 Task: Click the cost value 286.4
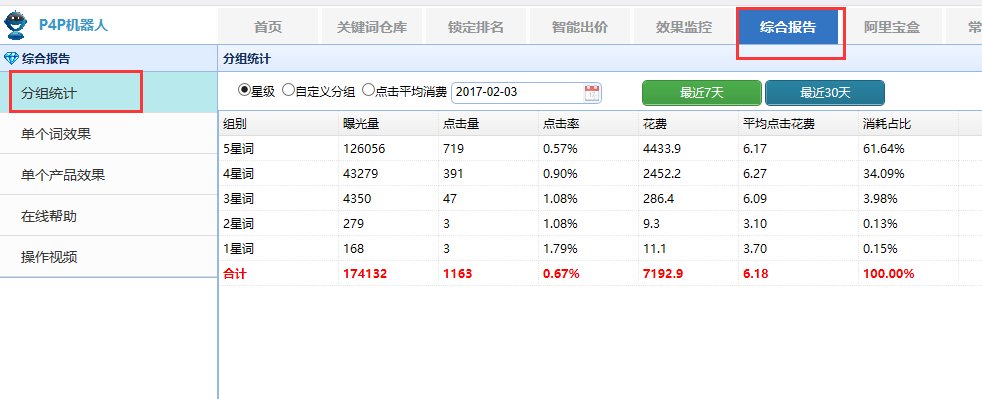[658, 199]
